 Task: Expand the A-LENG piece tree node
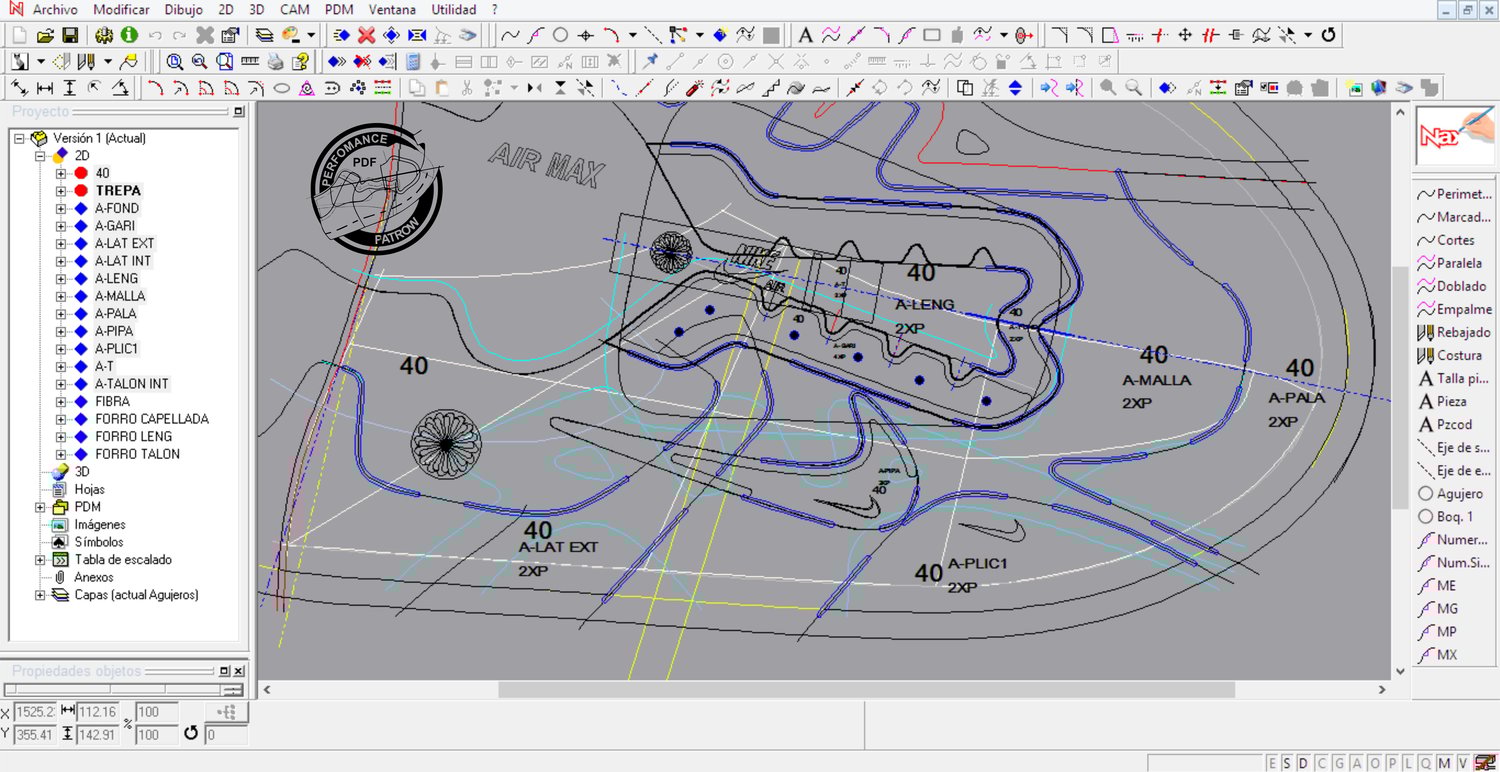(x=60, y=279)
